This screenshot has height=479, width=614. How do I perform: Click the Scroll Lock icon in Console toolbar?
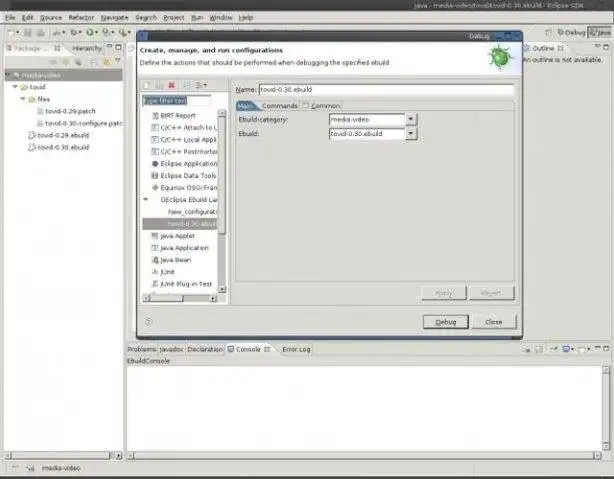tap(539, 349)
